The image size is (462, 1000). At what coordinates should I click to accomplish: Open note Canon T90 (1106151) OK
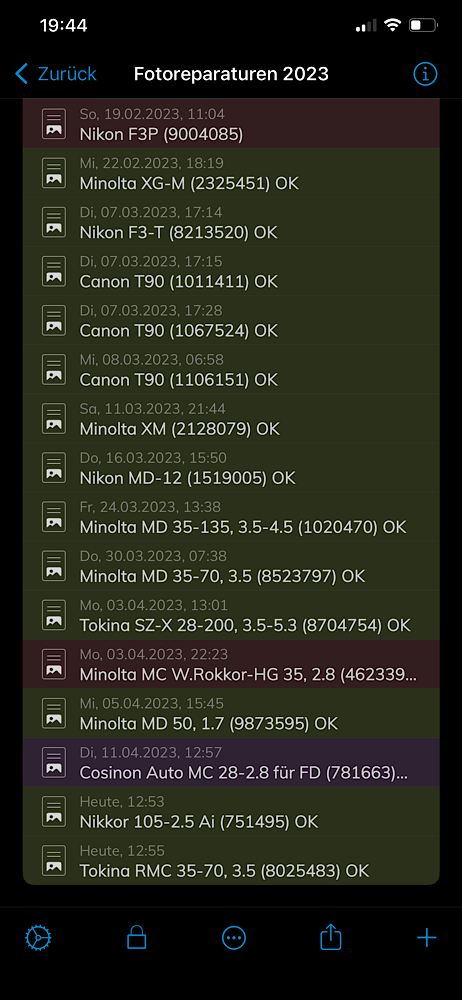click(231, 369)
